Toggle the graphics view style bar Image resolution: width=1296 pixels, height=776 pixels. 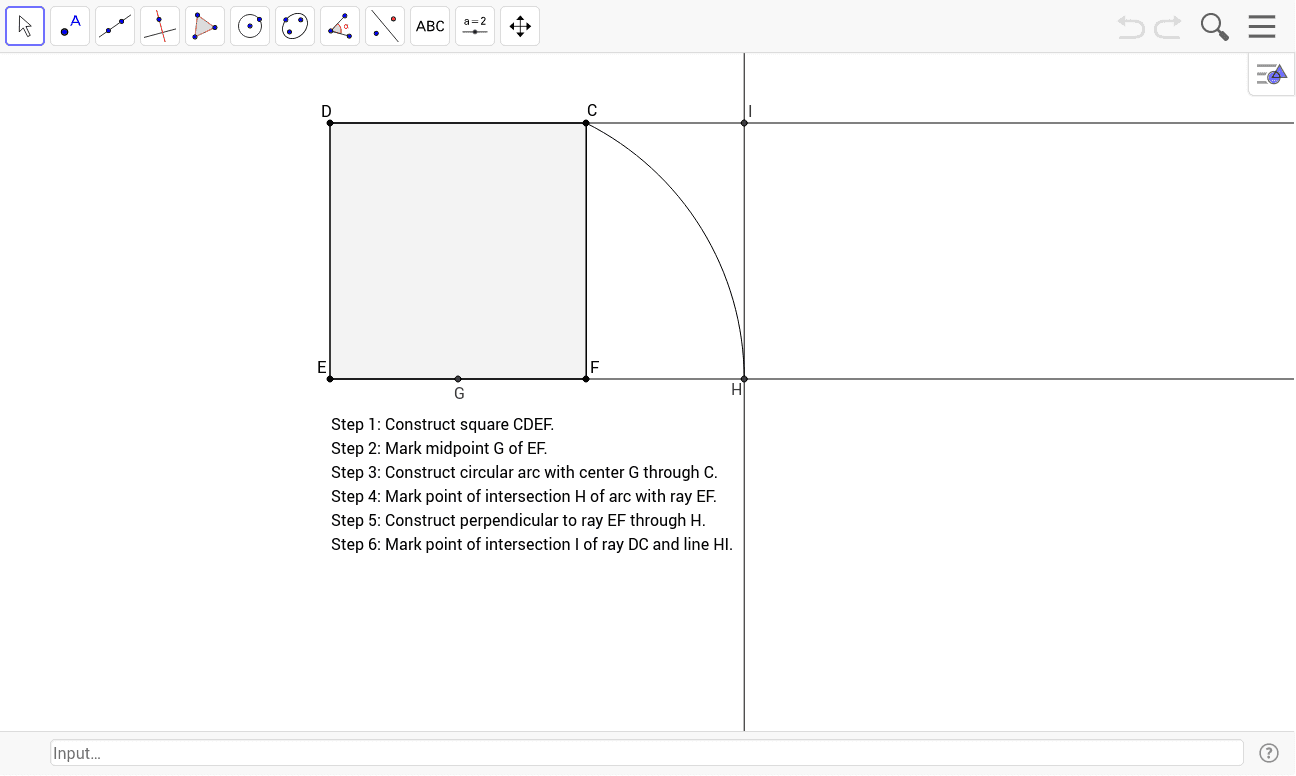pyautogui.click(x=1269, y=74)
